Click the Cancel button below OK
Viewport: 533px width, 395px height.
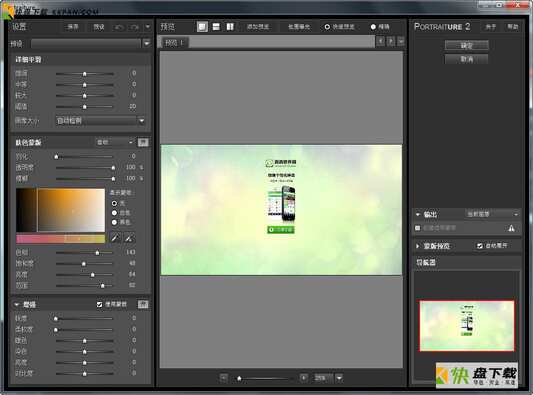click(467, 59)
